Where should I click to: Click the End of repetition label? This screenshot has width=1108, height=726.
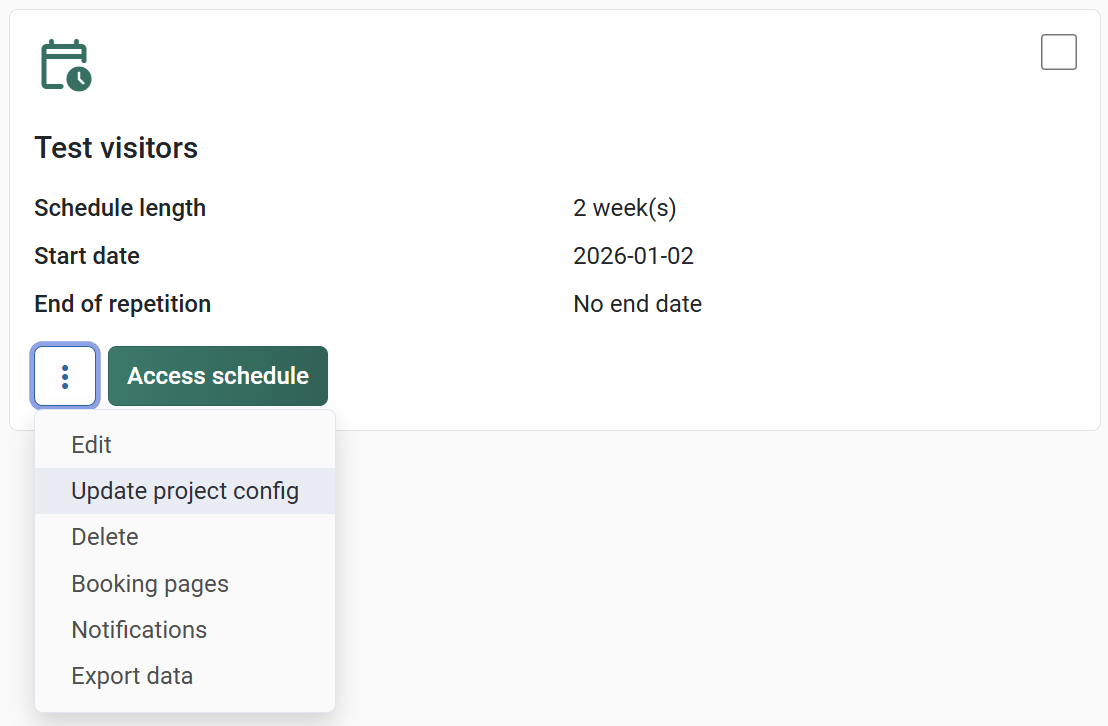[x=122, y=304]
